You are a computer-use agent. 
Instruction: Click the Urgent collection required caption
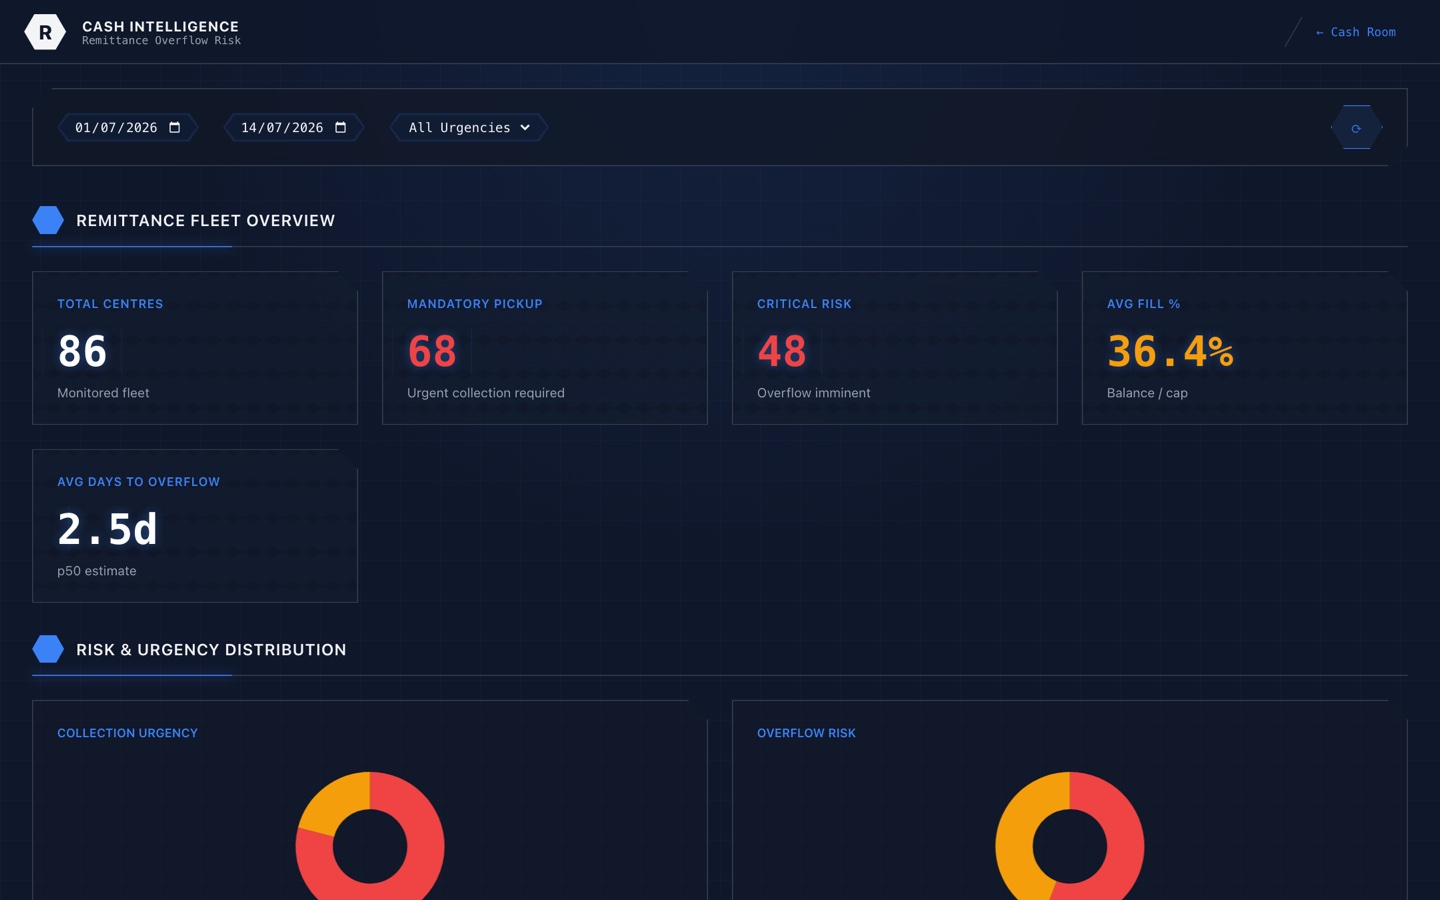click(x=486, y=393)
